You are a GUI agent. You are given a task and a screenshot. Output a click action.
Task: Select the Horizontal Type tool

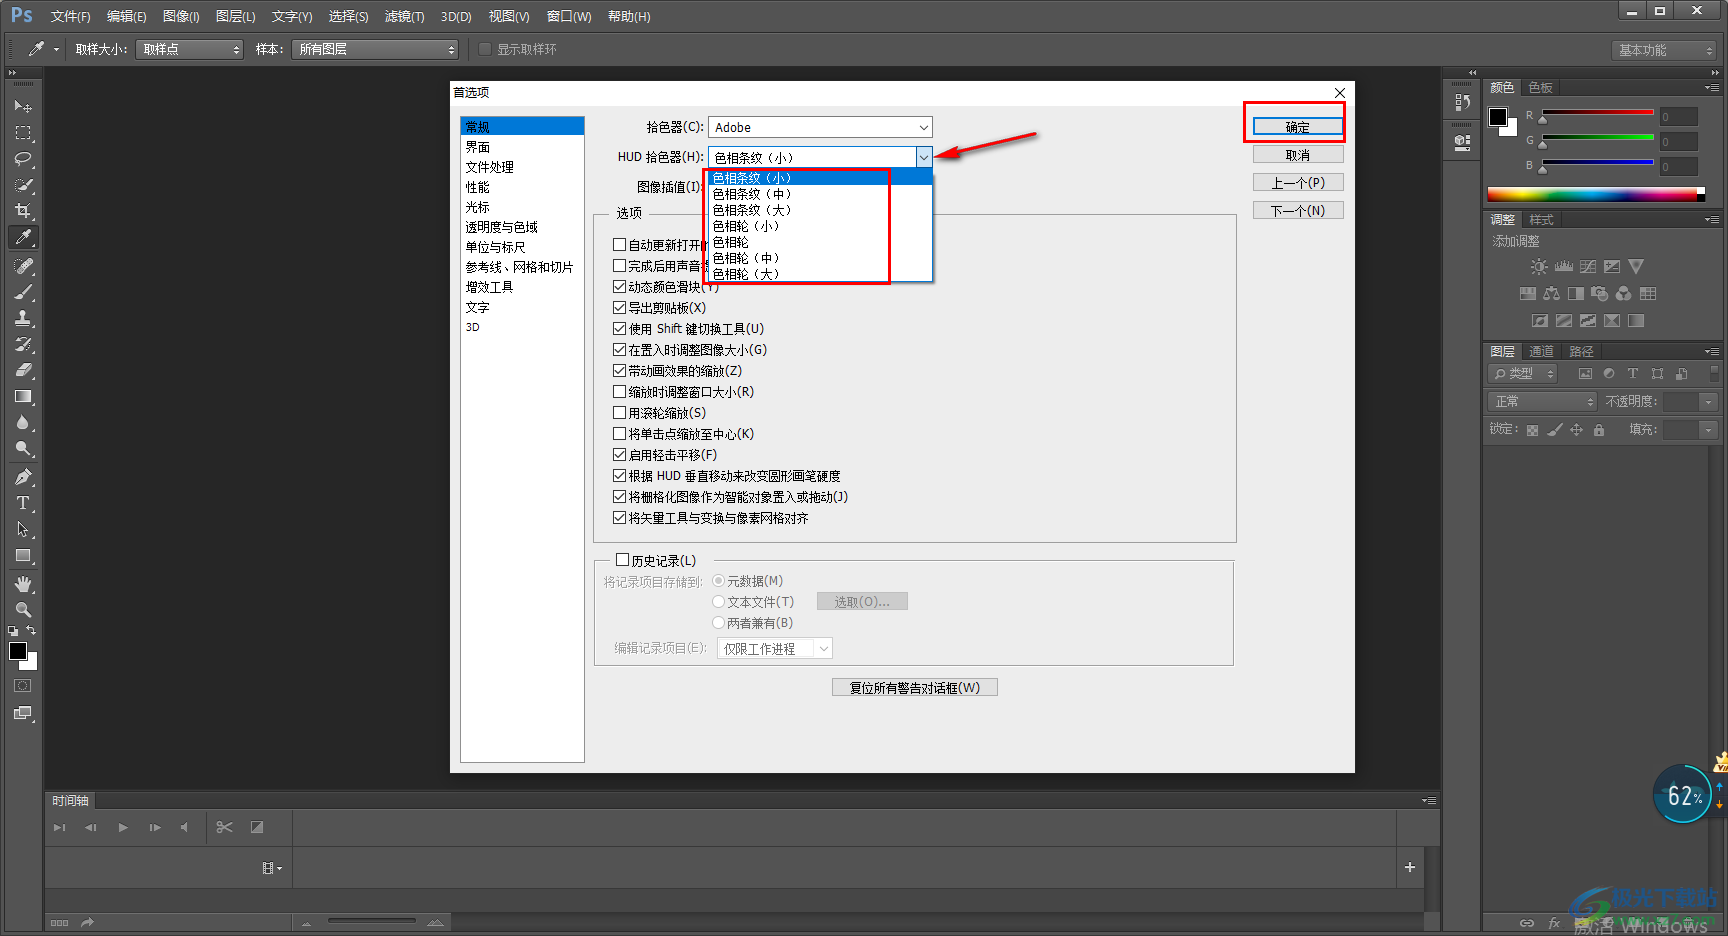[23, 503]
